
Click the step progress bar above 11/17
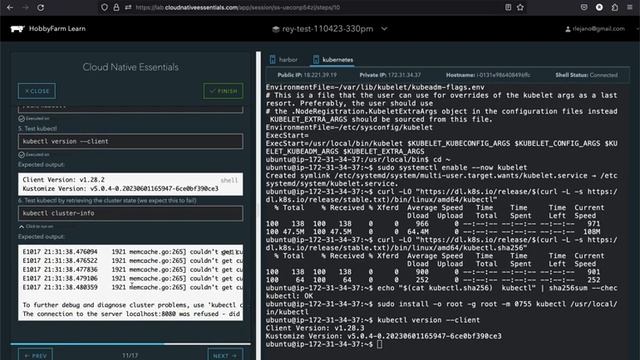click(x=130, y=344)
